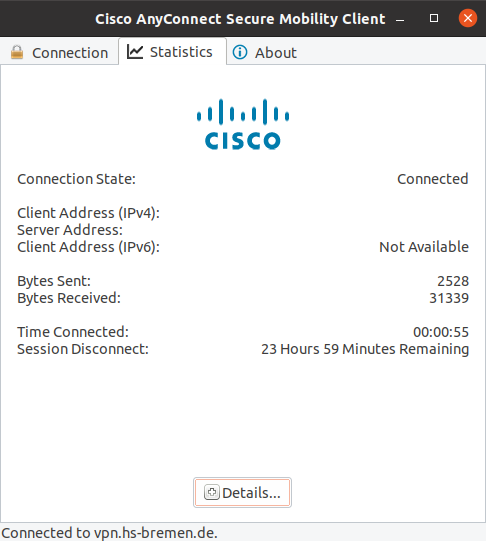This screenshot has height=541, width=486.
Task: Maximize the AnyConnect window
Action: 434,18
